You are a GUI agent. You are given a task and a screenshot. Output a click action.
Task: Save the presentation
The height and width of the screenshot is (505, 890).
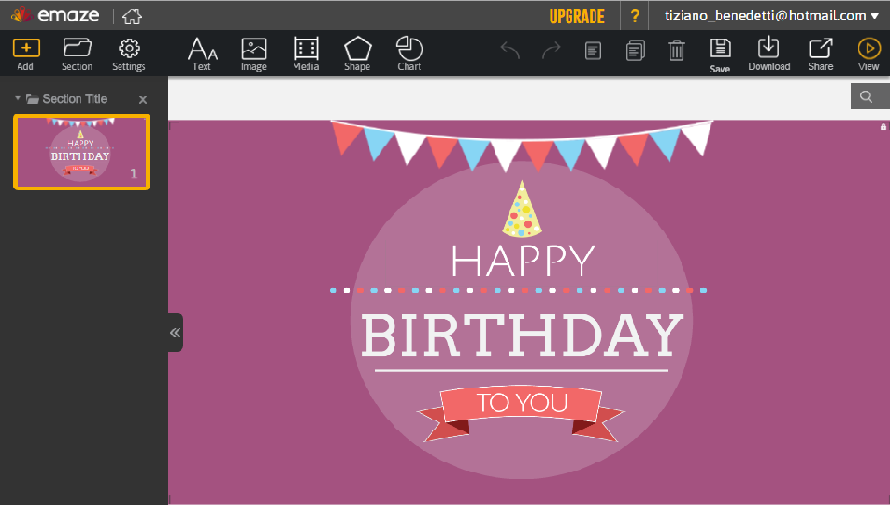point(720,55)
